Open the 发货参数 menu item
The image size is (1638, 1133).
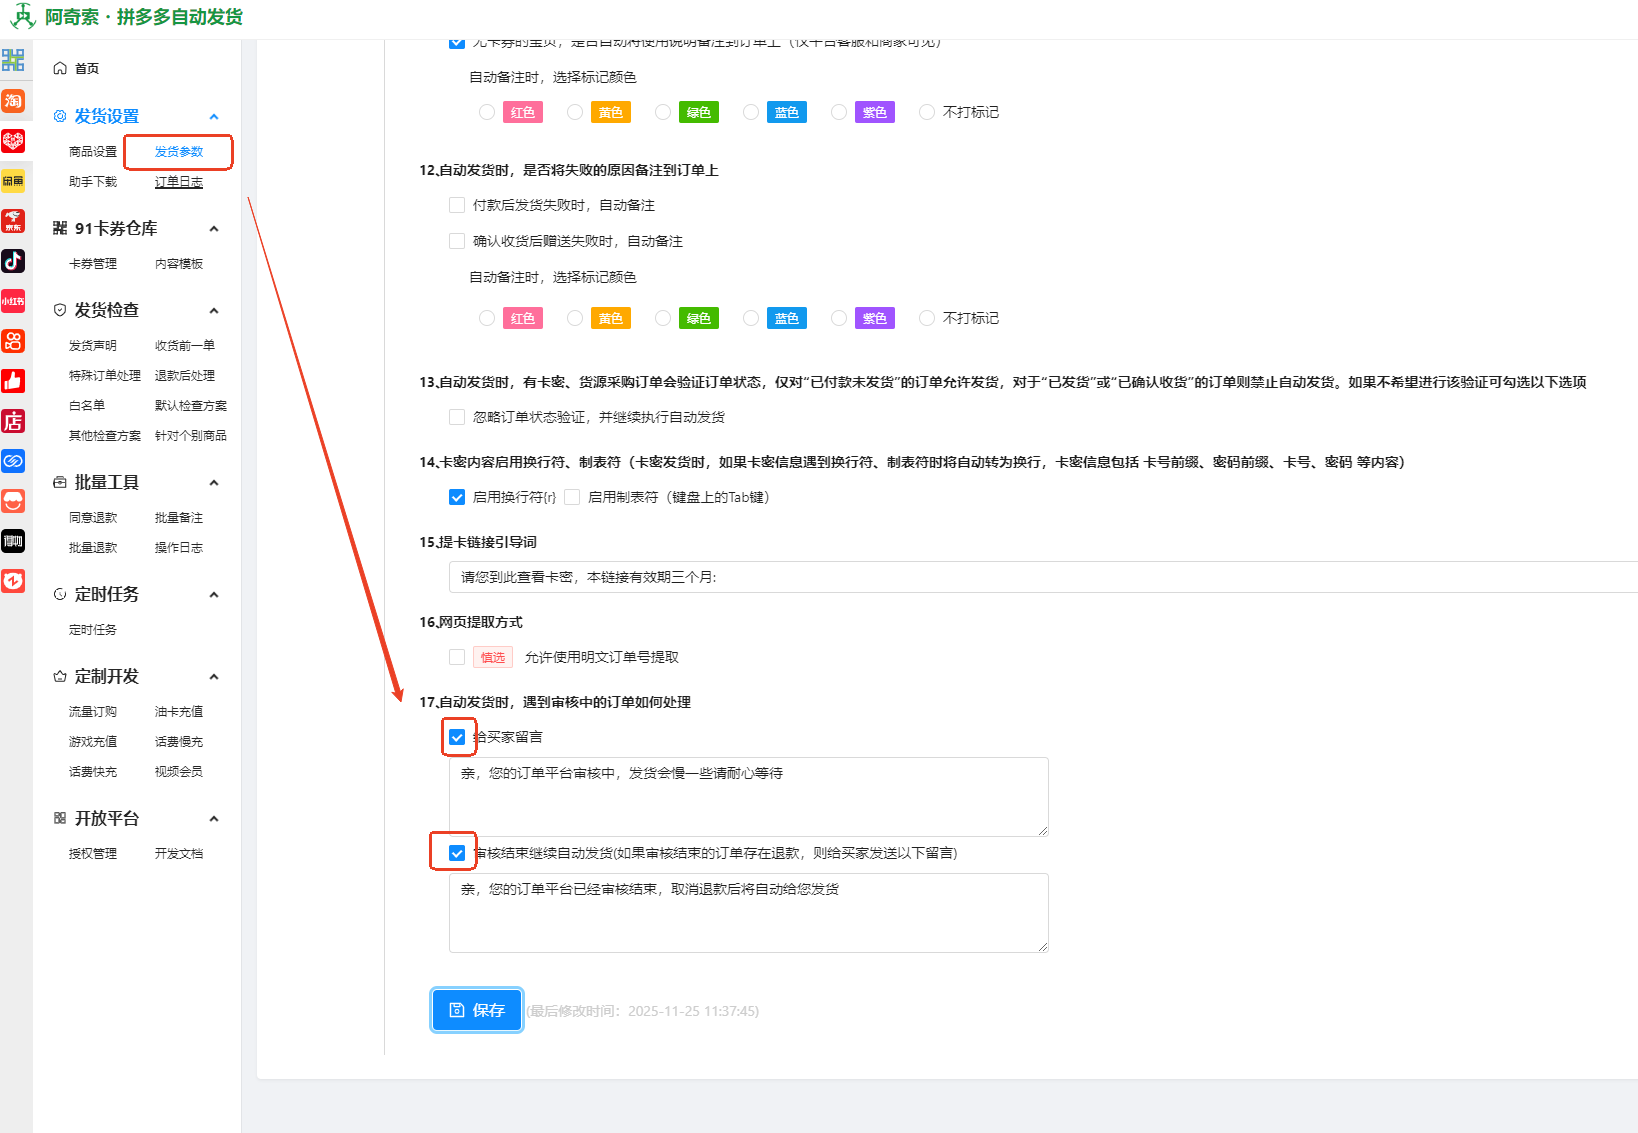tap(179, 152)
